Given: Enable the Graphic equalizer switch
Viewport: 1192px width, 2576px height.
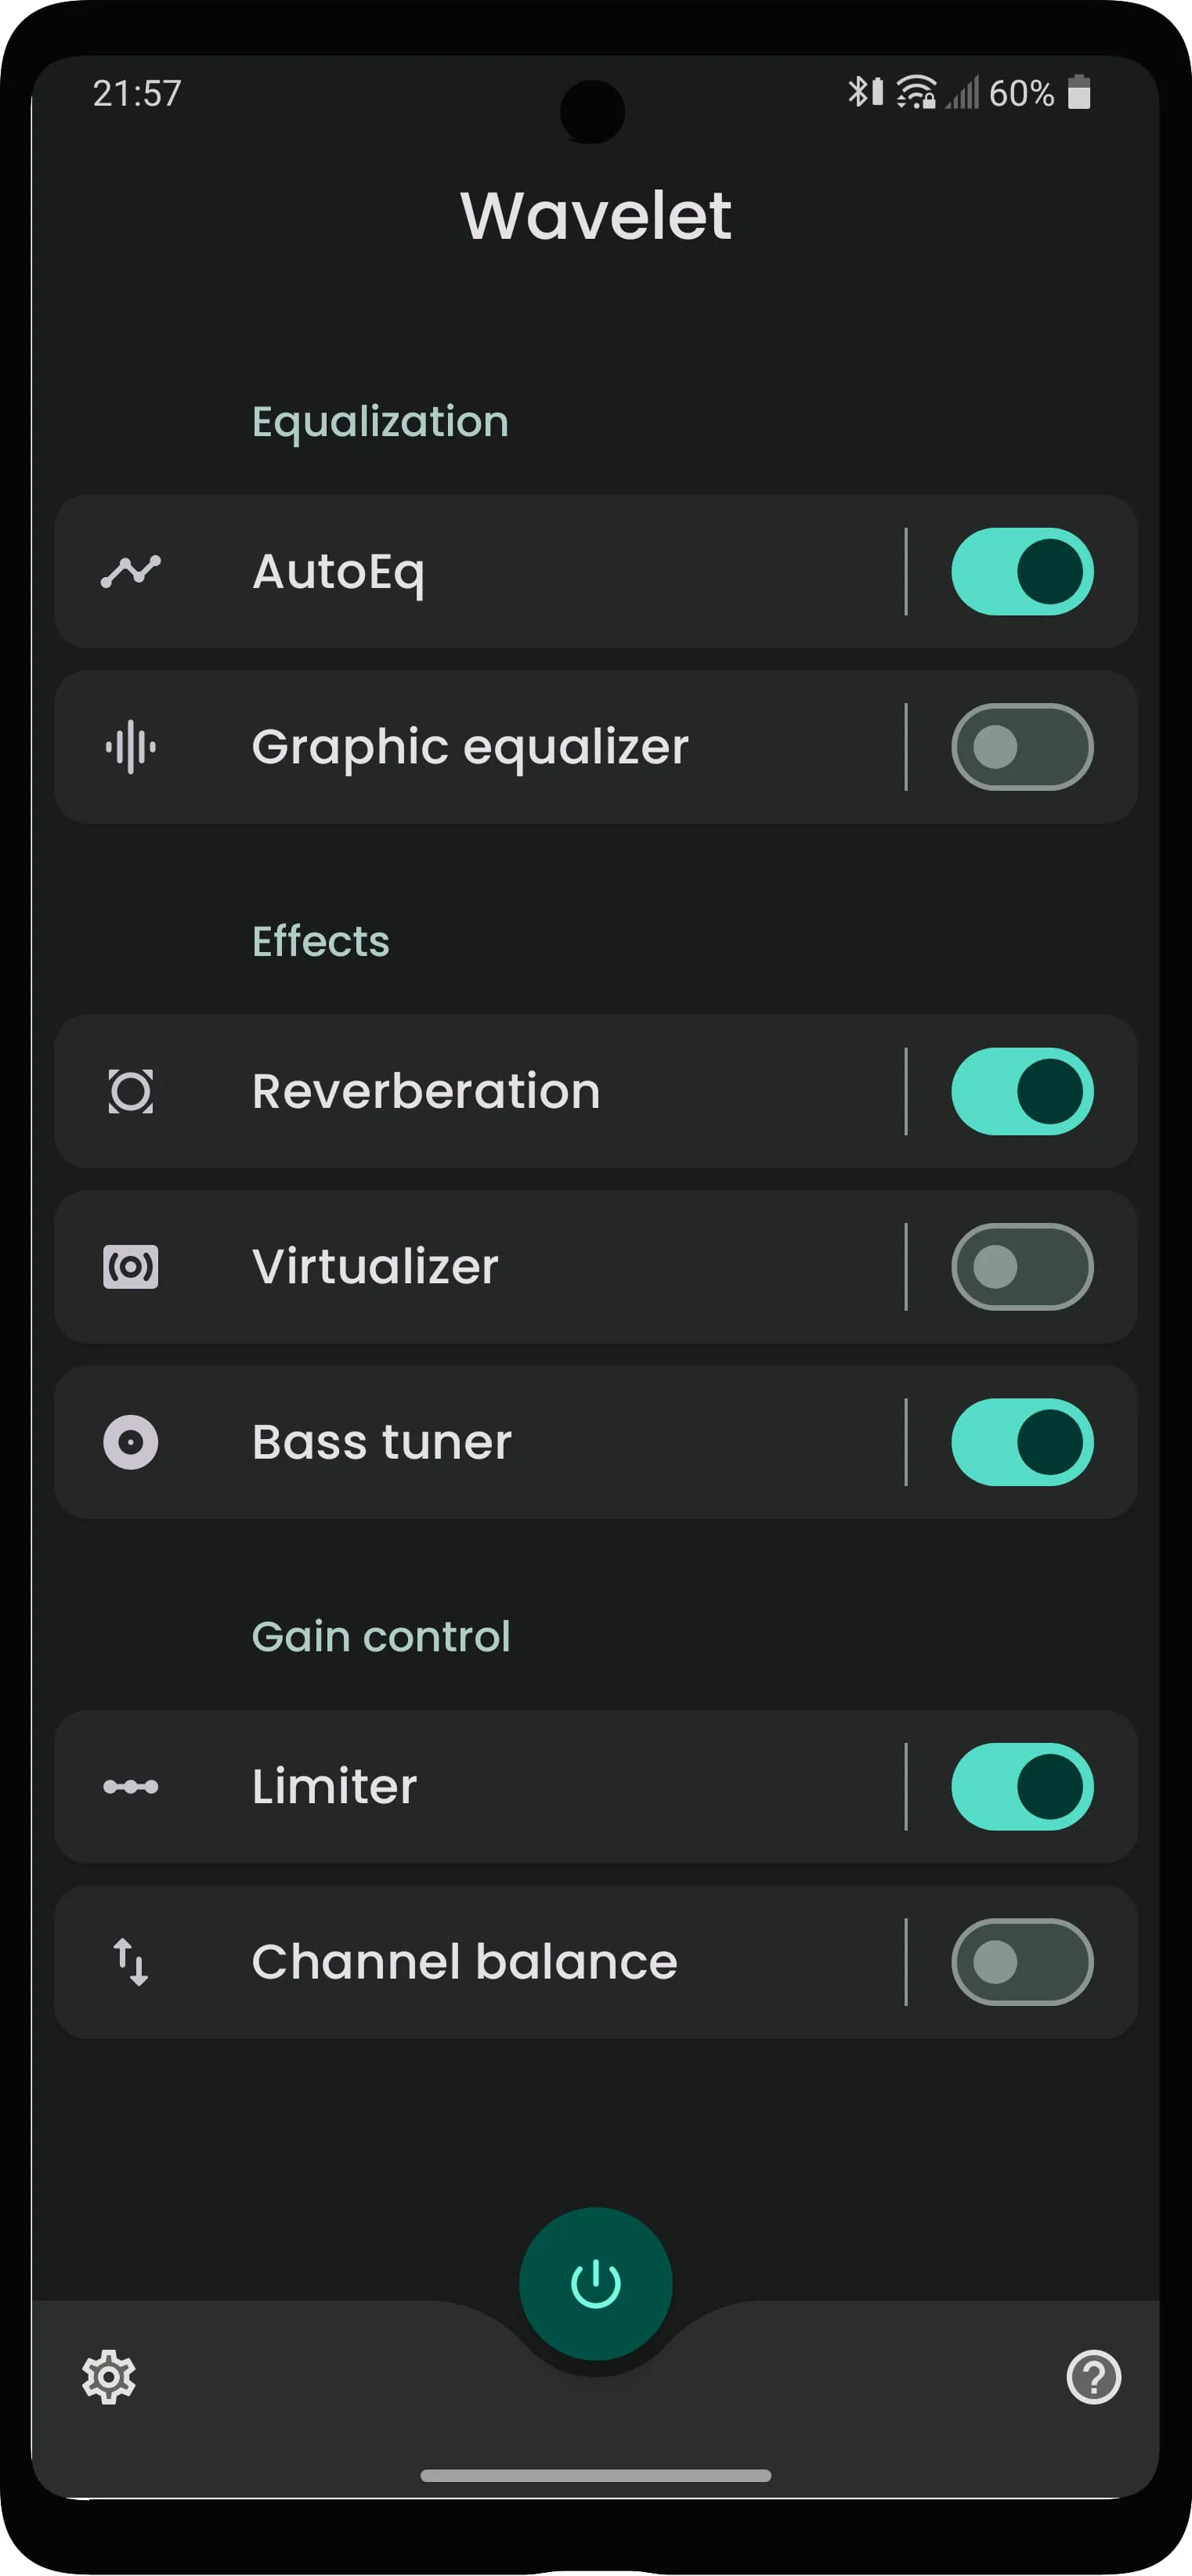Looking at the screenshot, I should pyautogui.click(x=1022, y=746).
